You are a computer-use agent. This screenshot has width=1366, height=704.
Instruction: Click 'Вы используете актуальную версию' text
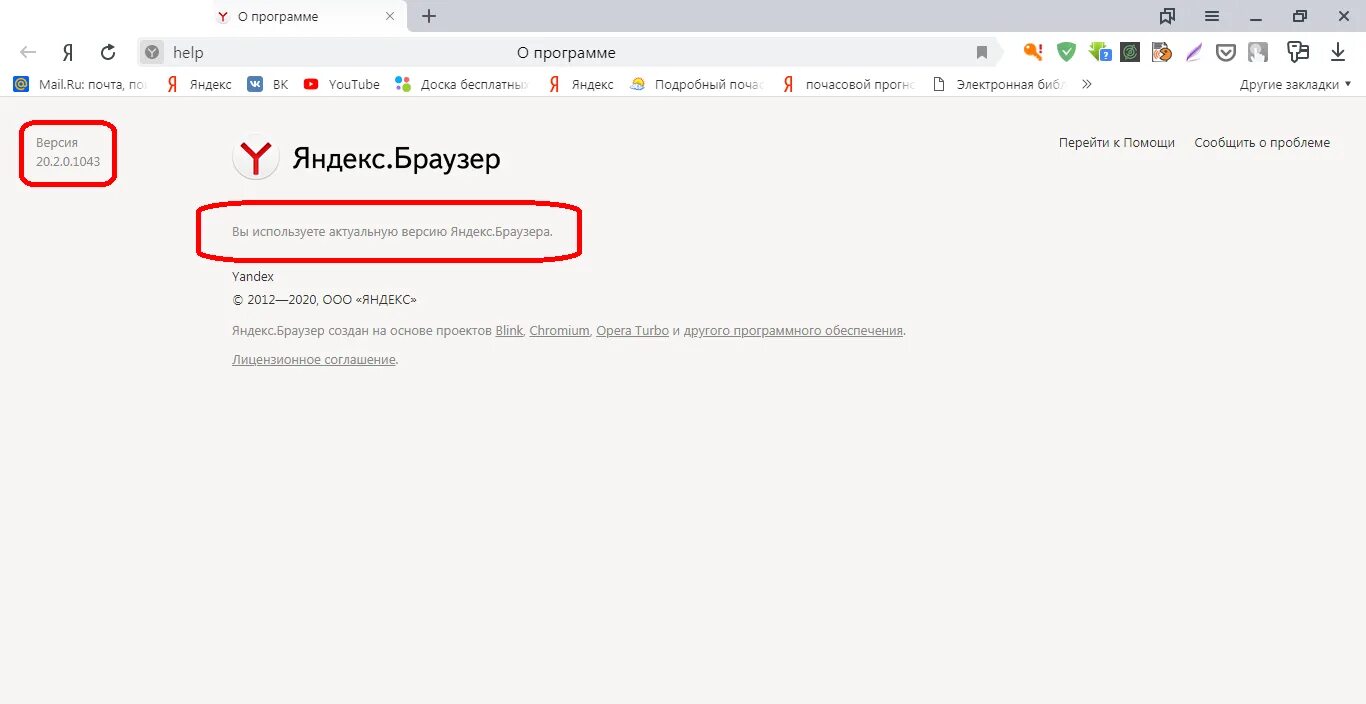(x=392, y=231)
